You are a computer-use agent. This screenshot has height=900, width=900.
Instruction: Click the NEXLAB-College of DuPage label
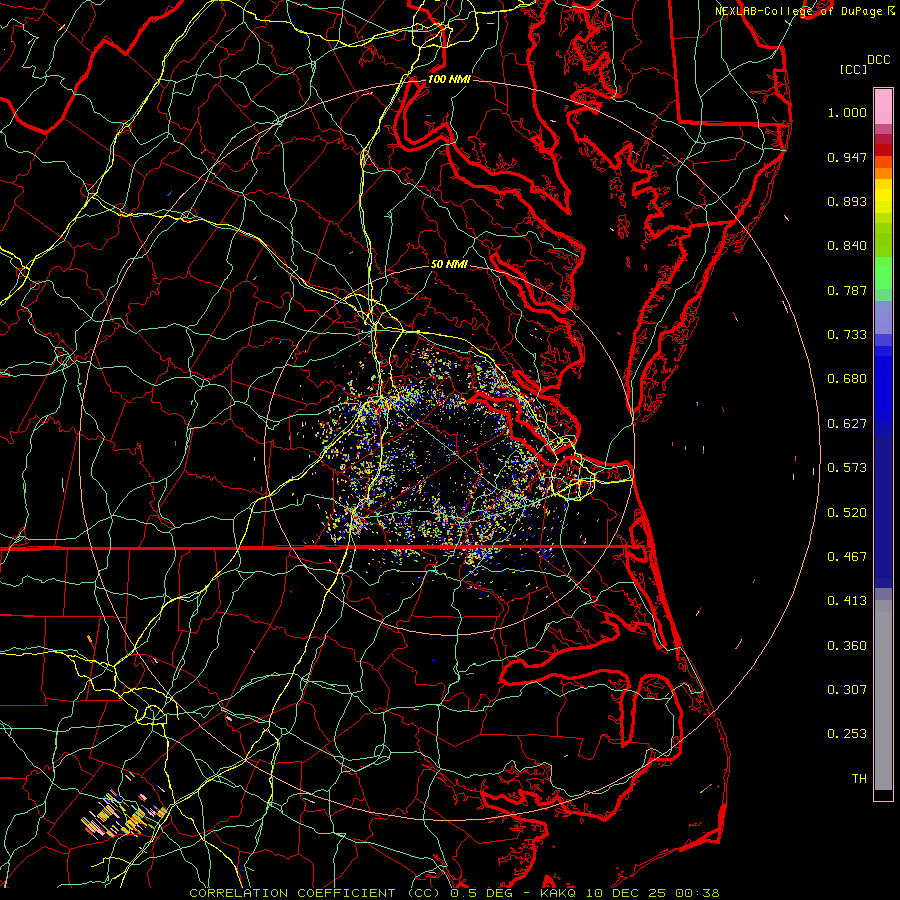(x=798, y=10)
